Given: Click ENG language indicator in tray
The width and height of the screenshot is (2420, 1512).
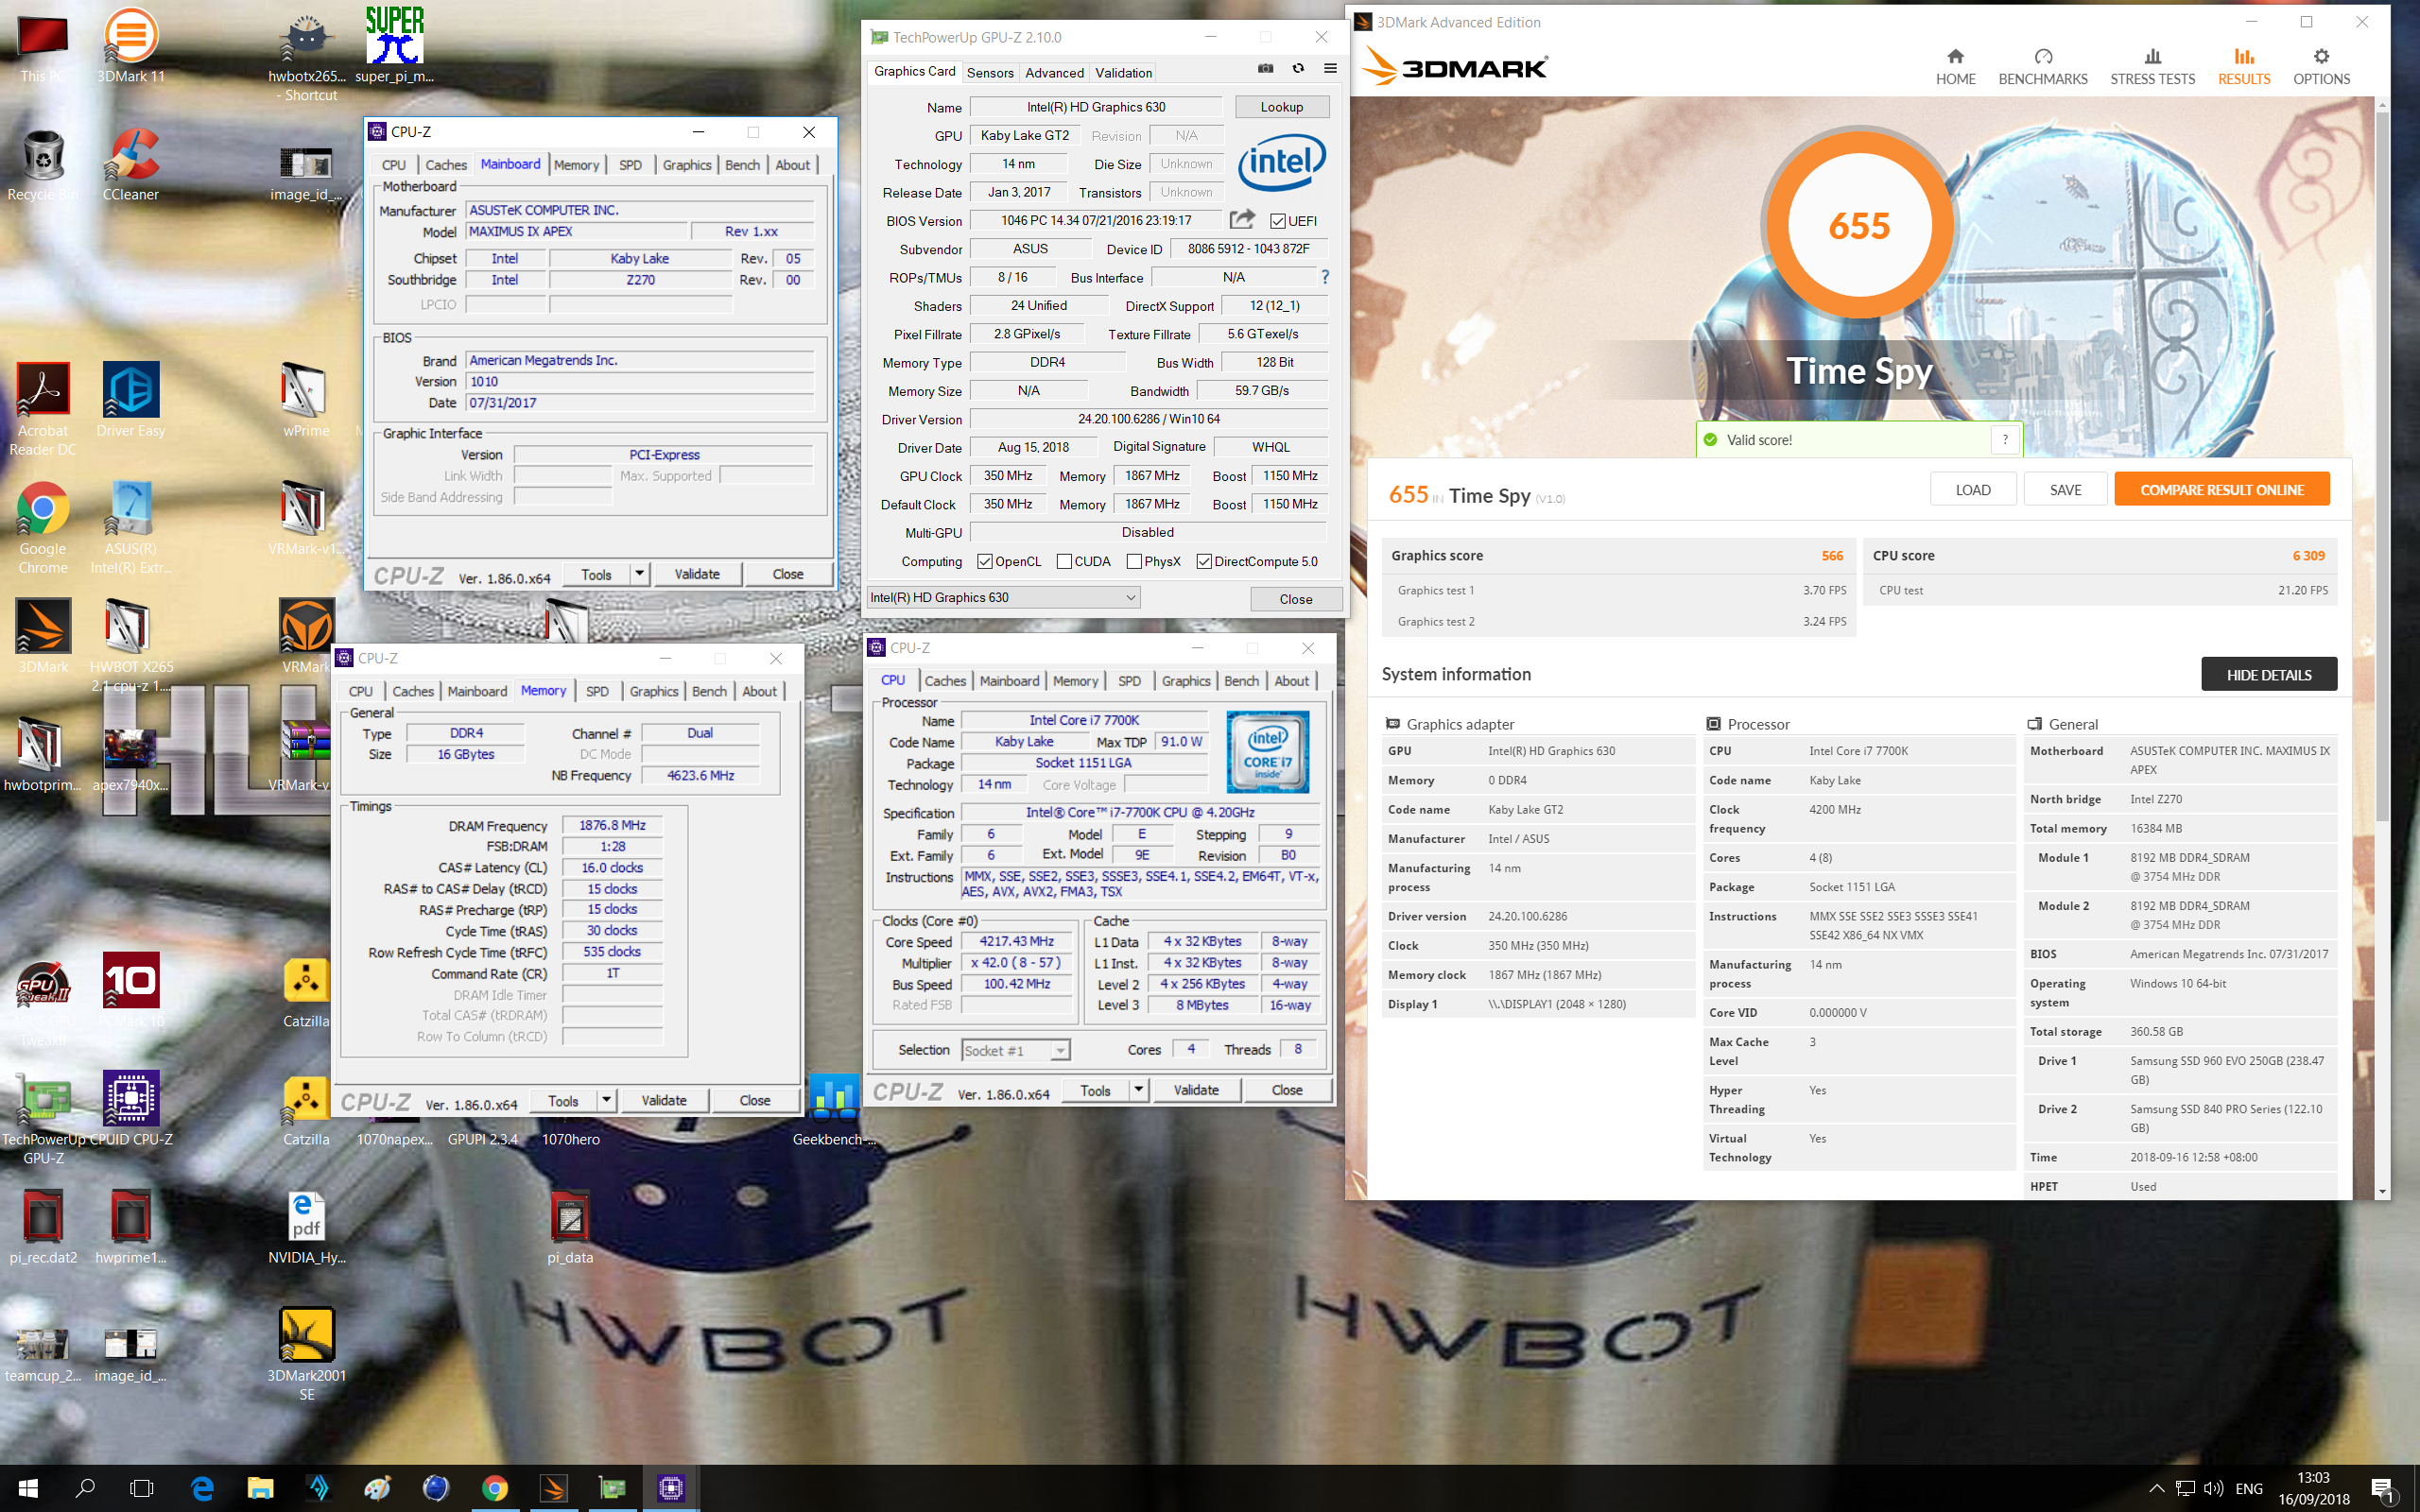Looking at the screenshot, I should click(x=2249, y=1489).
